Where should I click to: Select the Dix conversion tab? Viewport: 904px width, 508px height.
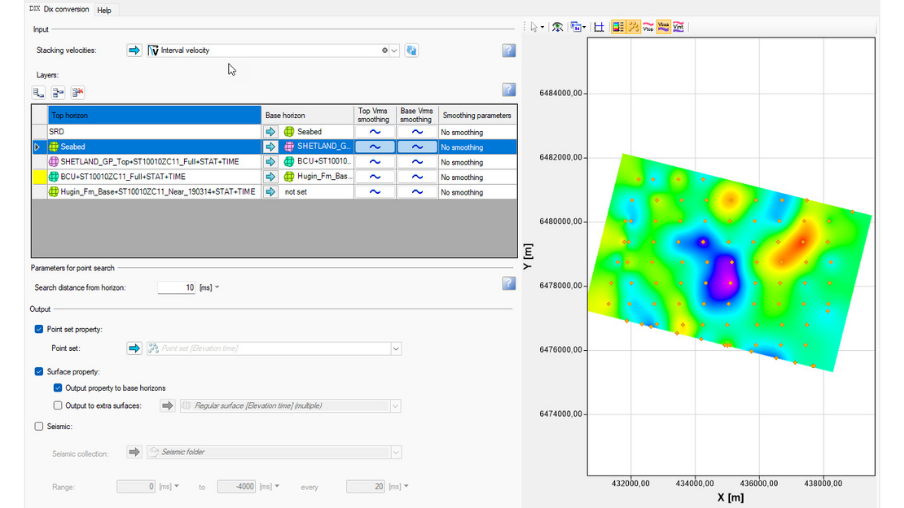pos(60,9)
